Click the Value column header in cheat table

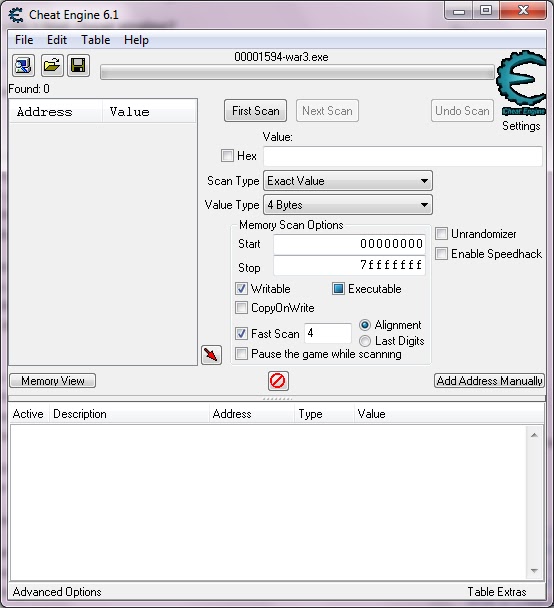[449, 414]
